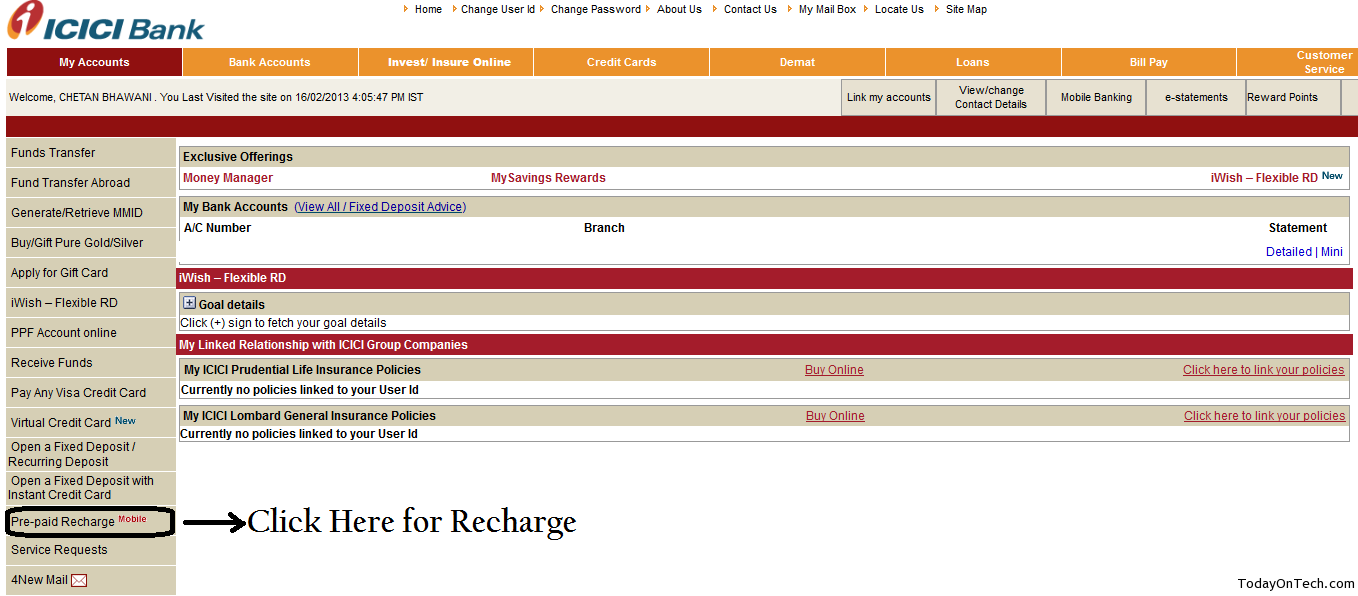The width and height of the screenshot is (1358, 596).
Task: Open My Mail Box link
Action: click(827, 9)
